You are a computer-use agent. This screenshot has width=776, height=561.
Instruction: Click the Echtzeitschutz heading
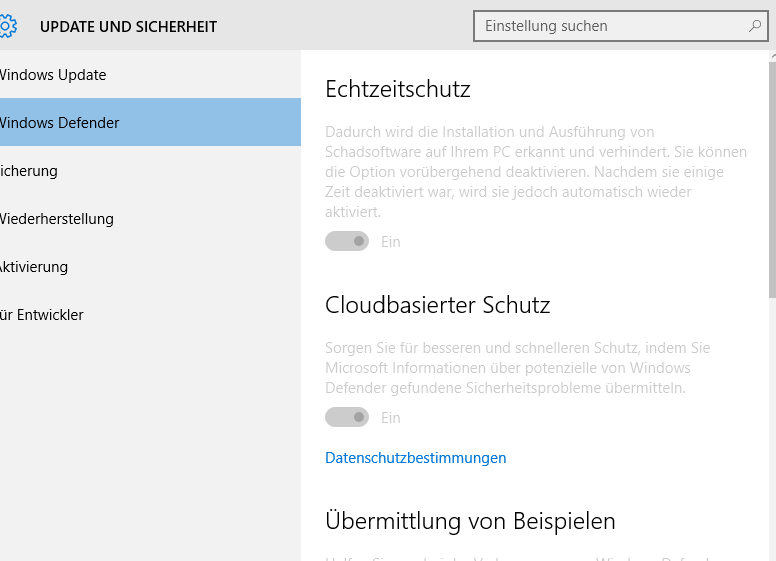[x=398, y=89]
